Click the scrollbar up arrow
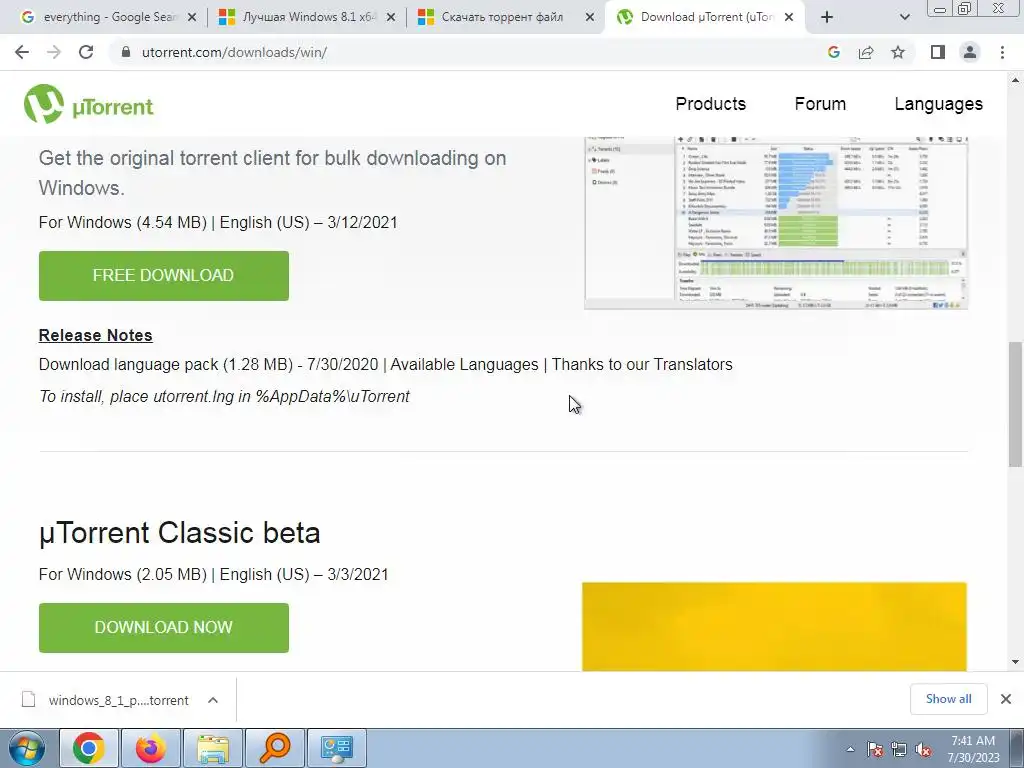1024x768 pixels. (x=1015, y=80)
